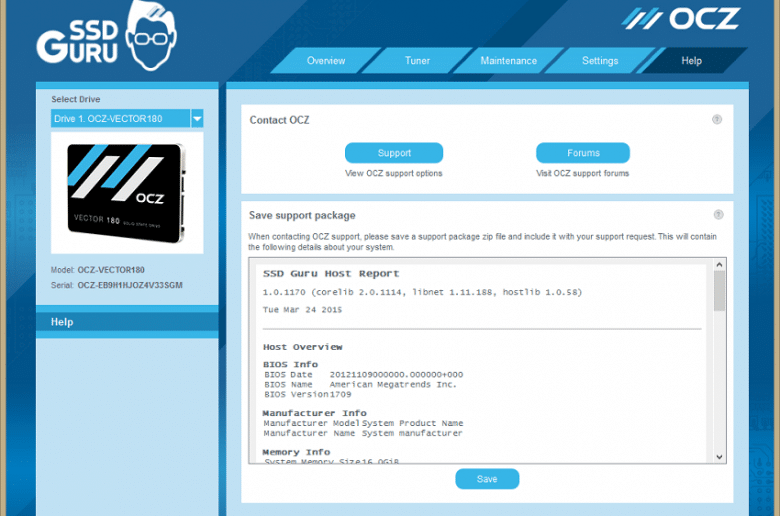This screenshot has width=780, height=516.
Task: Click the Forums button
Action: [x=583, y=153]
